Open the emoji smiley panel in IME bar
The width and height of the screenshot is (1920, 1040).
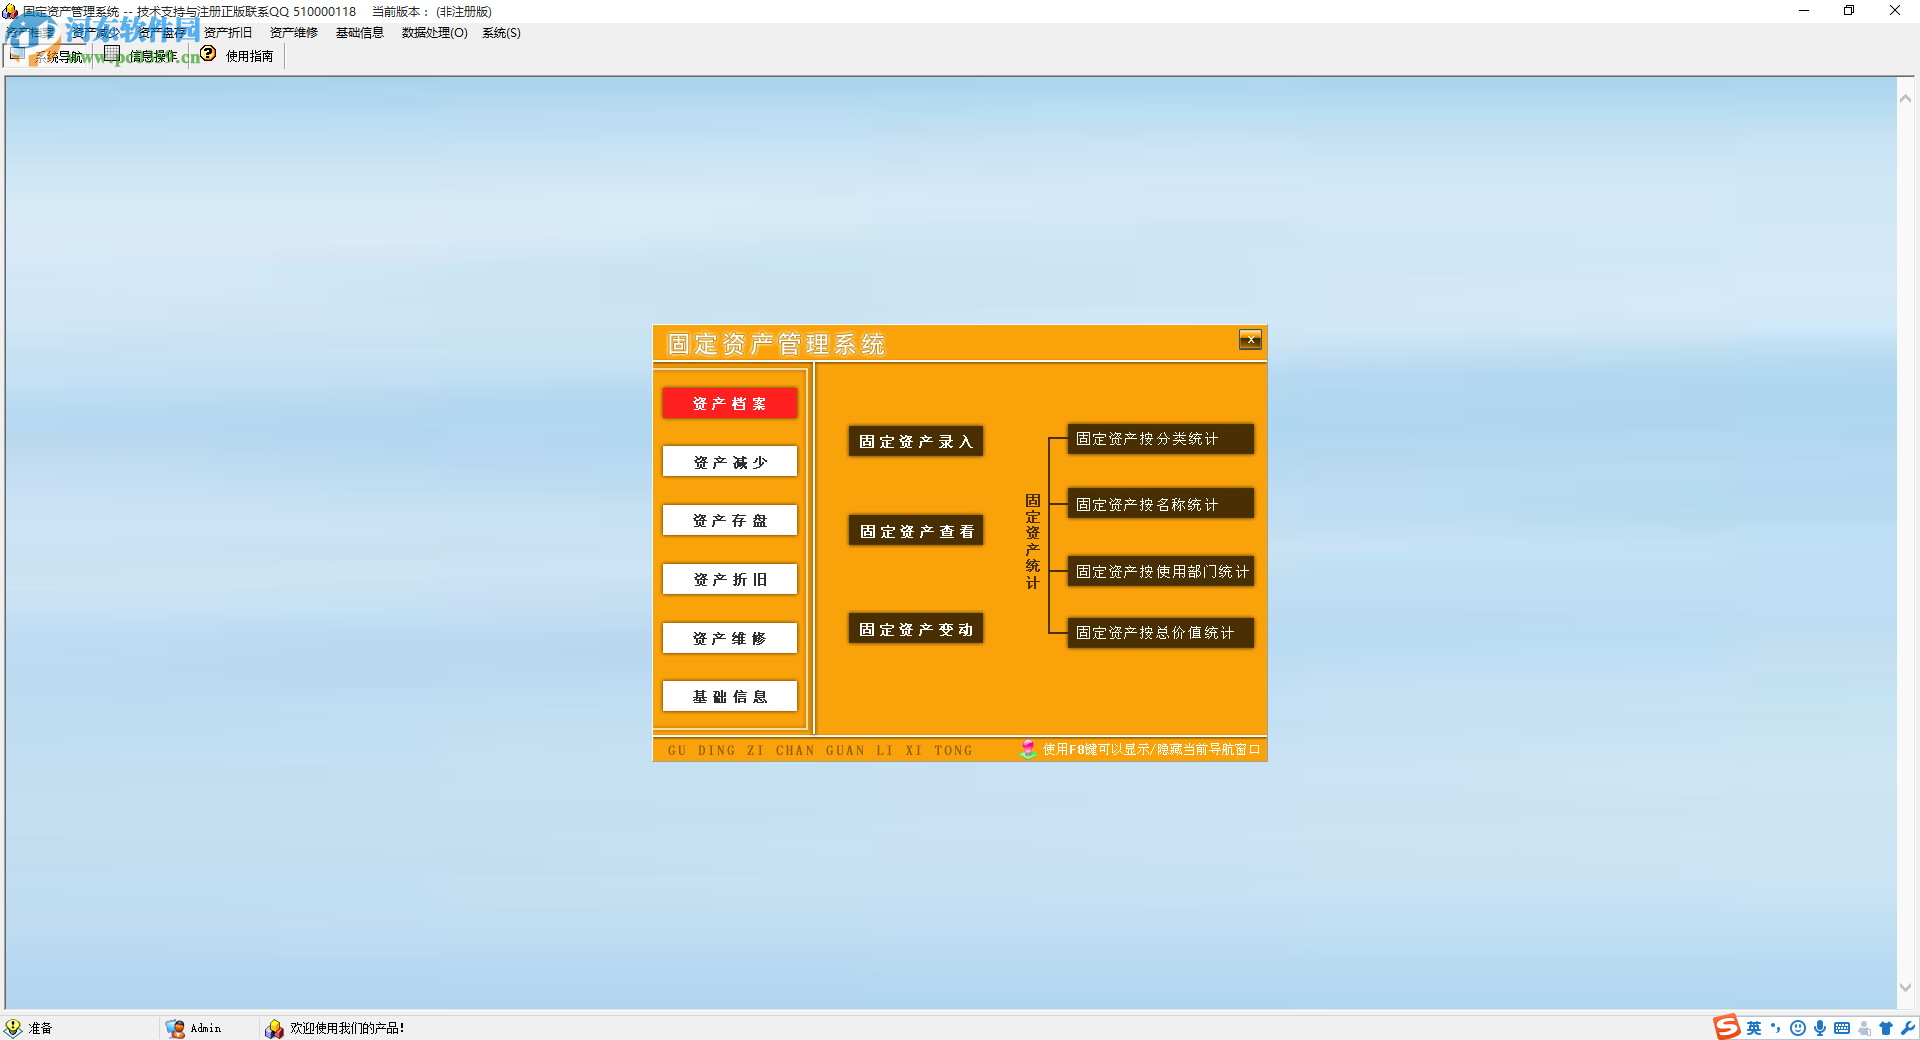coord(1798,1028)
